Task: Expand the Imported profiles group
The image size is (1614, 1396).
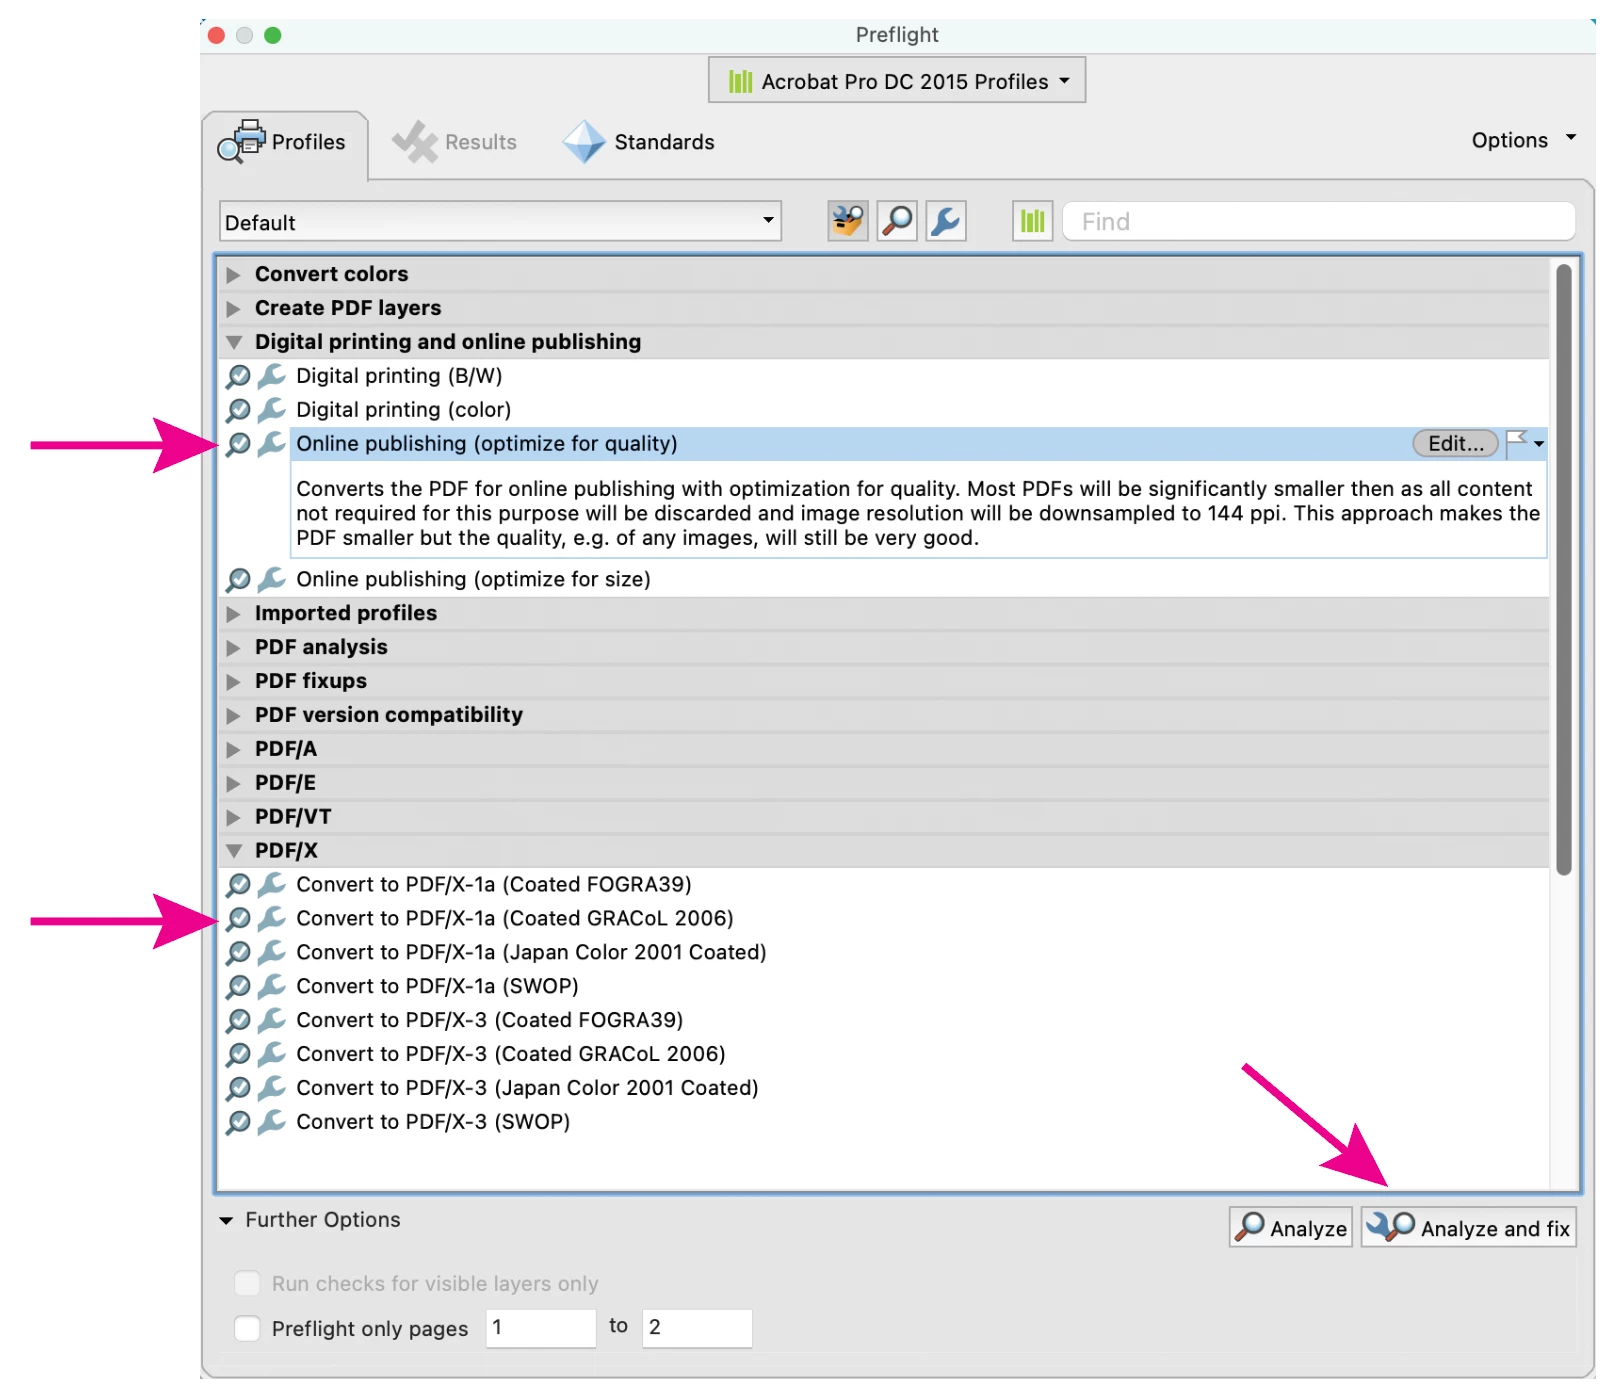Action: 233,614
